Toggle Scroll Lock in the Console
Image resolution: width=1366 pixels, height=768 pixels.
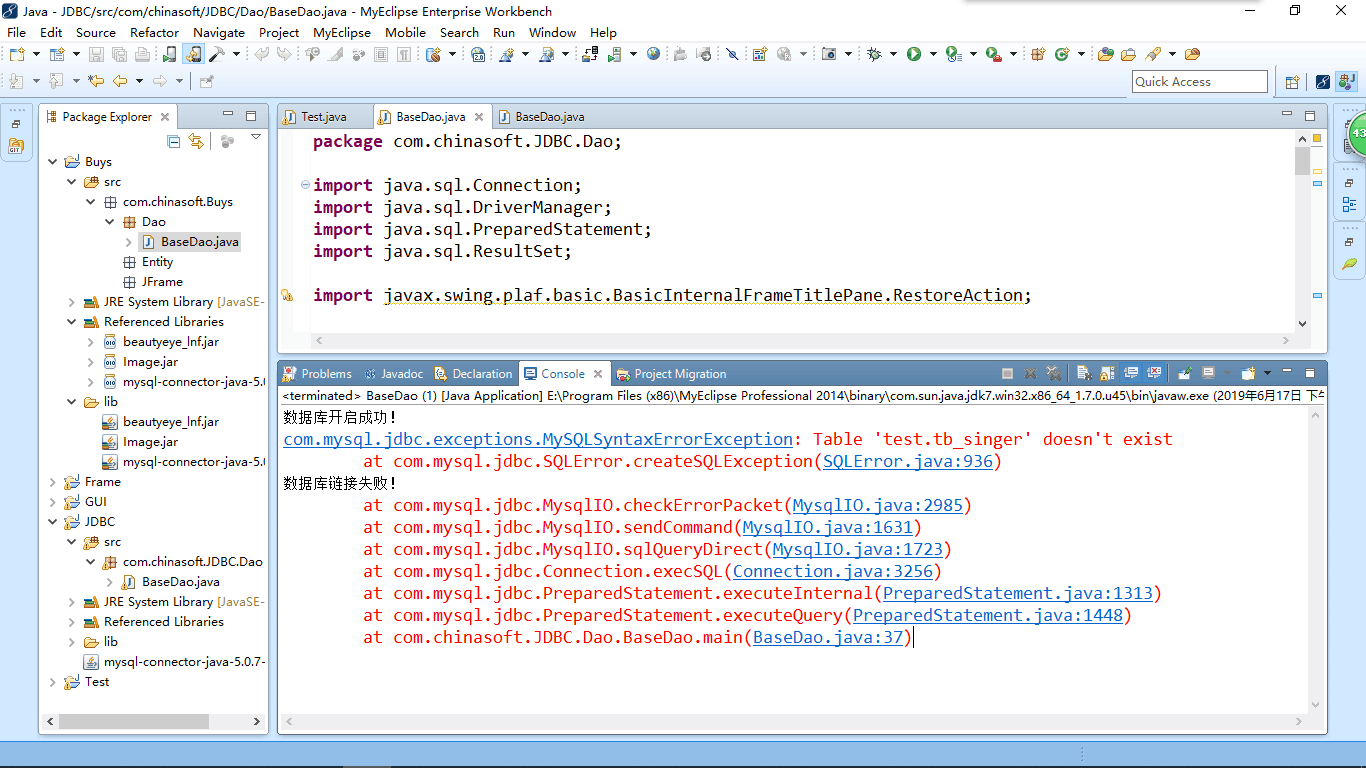pyautogui.click(x=1107, y=373)
